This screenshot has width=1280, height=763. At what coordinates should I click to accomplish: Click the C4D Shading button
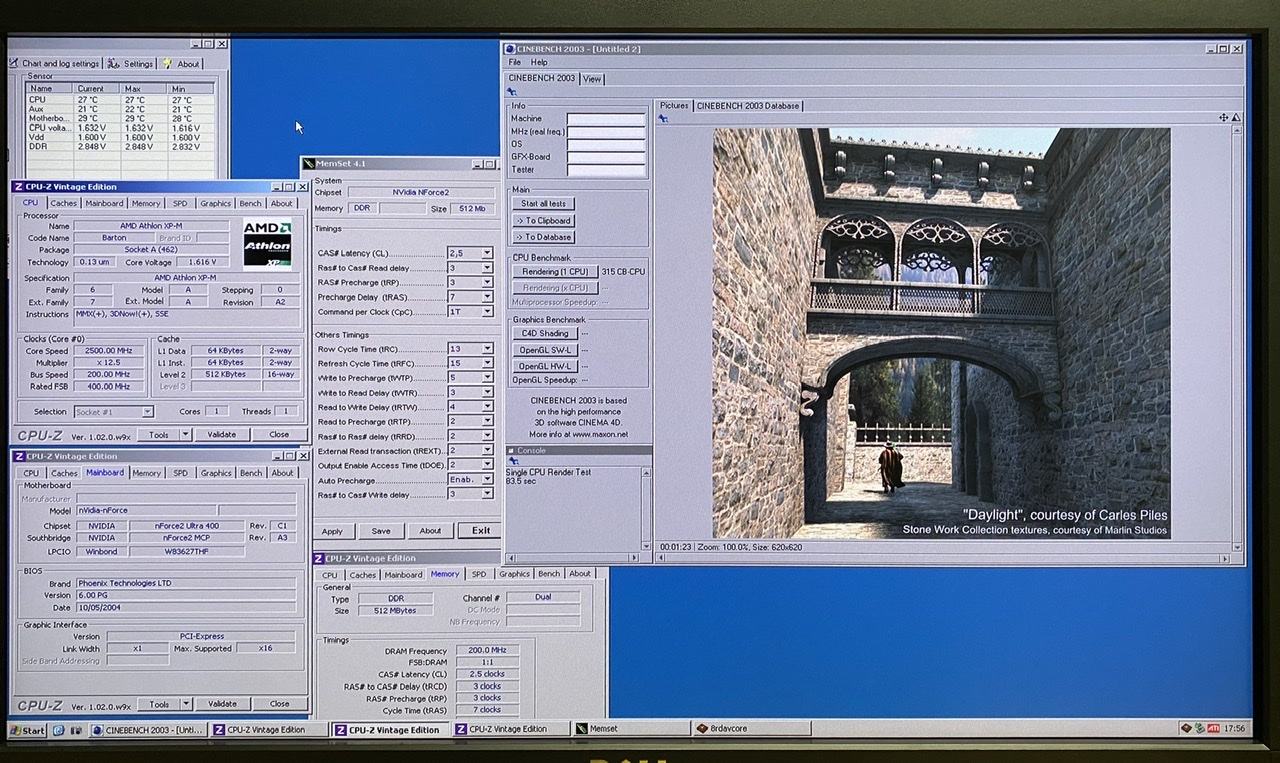(x=544, y=334)
